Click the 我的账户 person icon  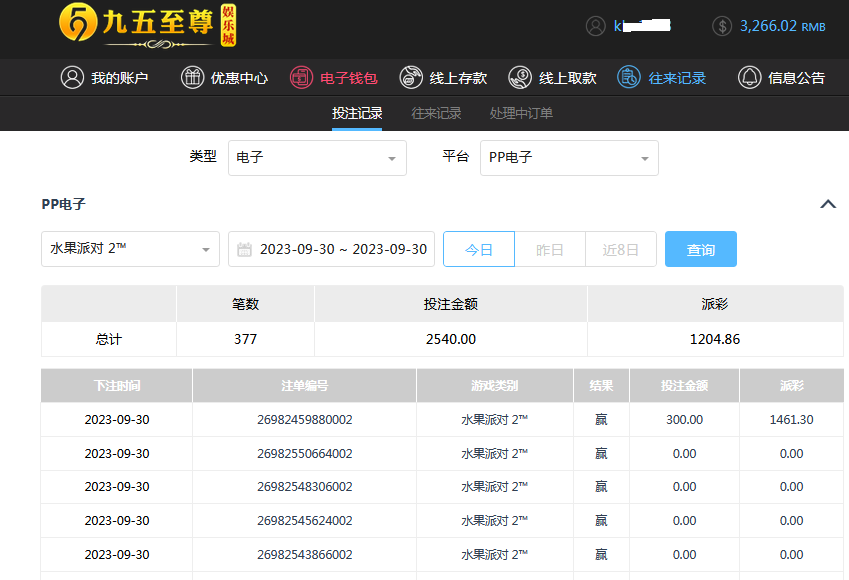pos(72,77)
